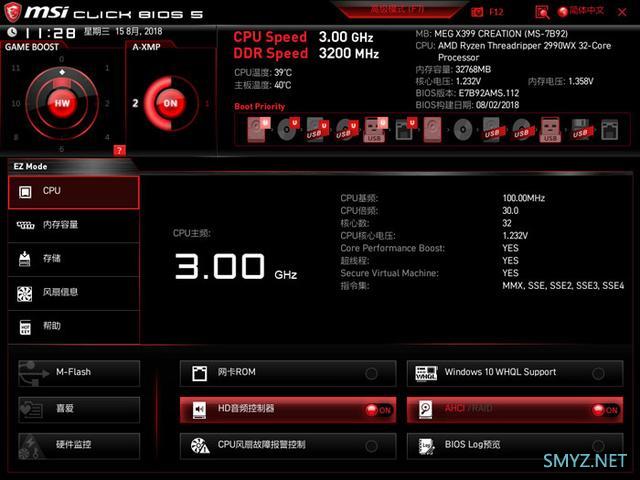Click the MSI dragon shield logo

12,12
